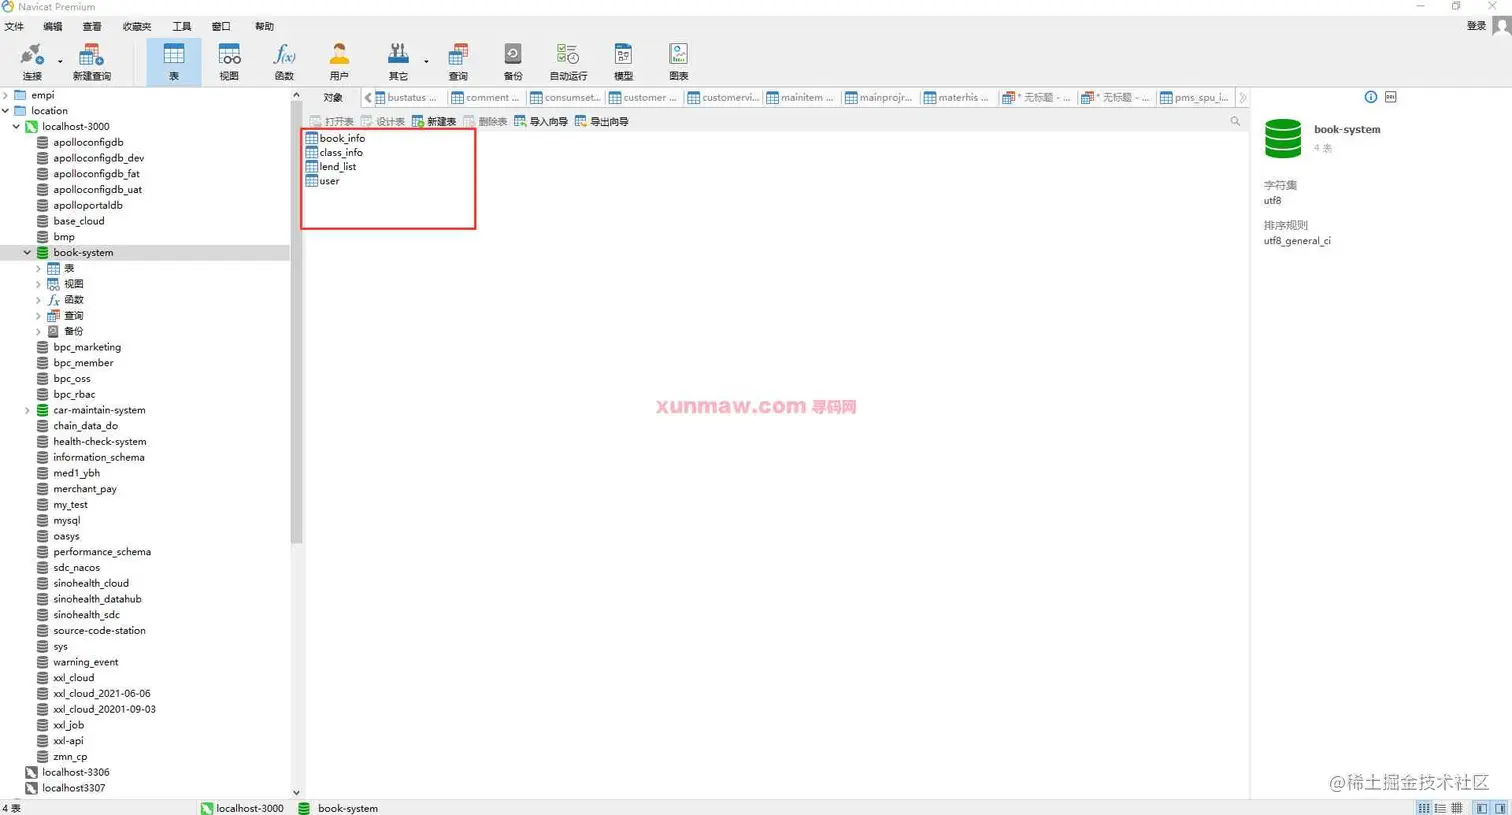
Task: Switch to the 对象 tab
Action: coord(333,97)
